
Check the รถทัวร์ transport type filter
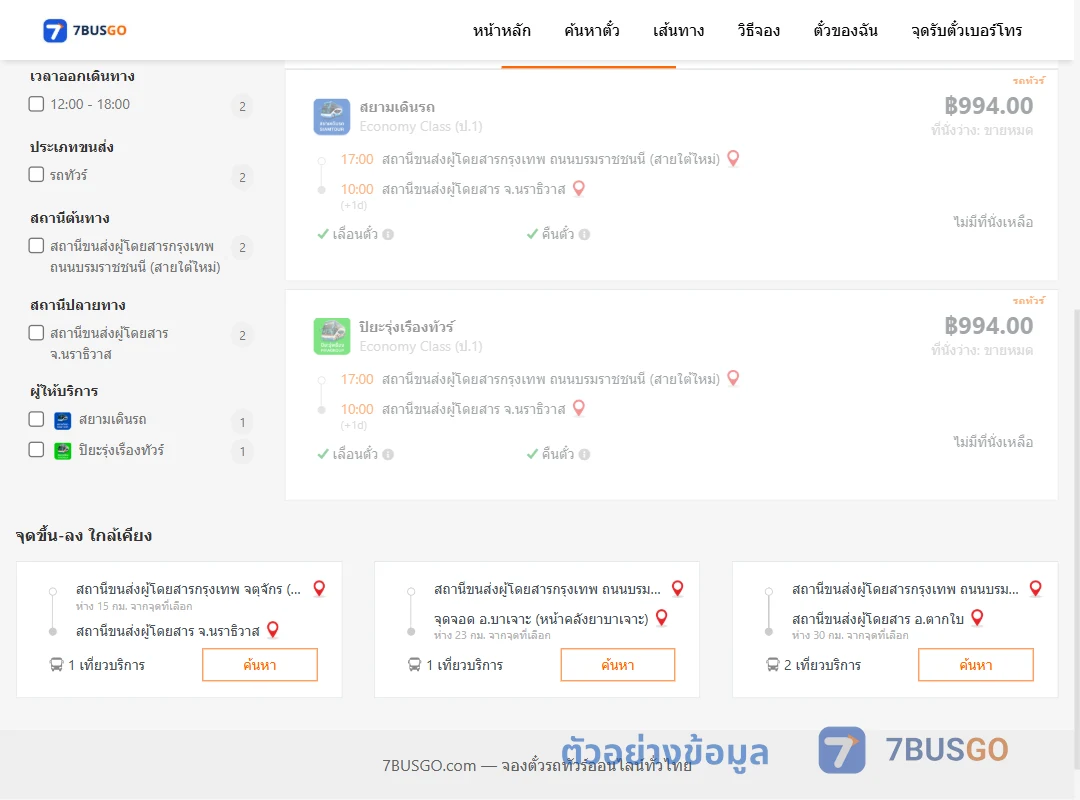click(x=37, y=174)
